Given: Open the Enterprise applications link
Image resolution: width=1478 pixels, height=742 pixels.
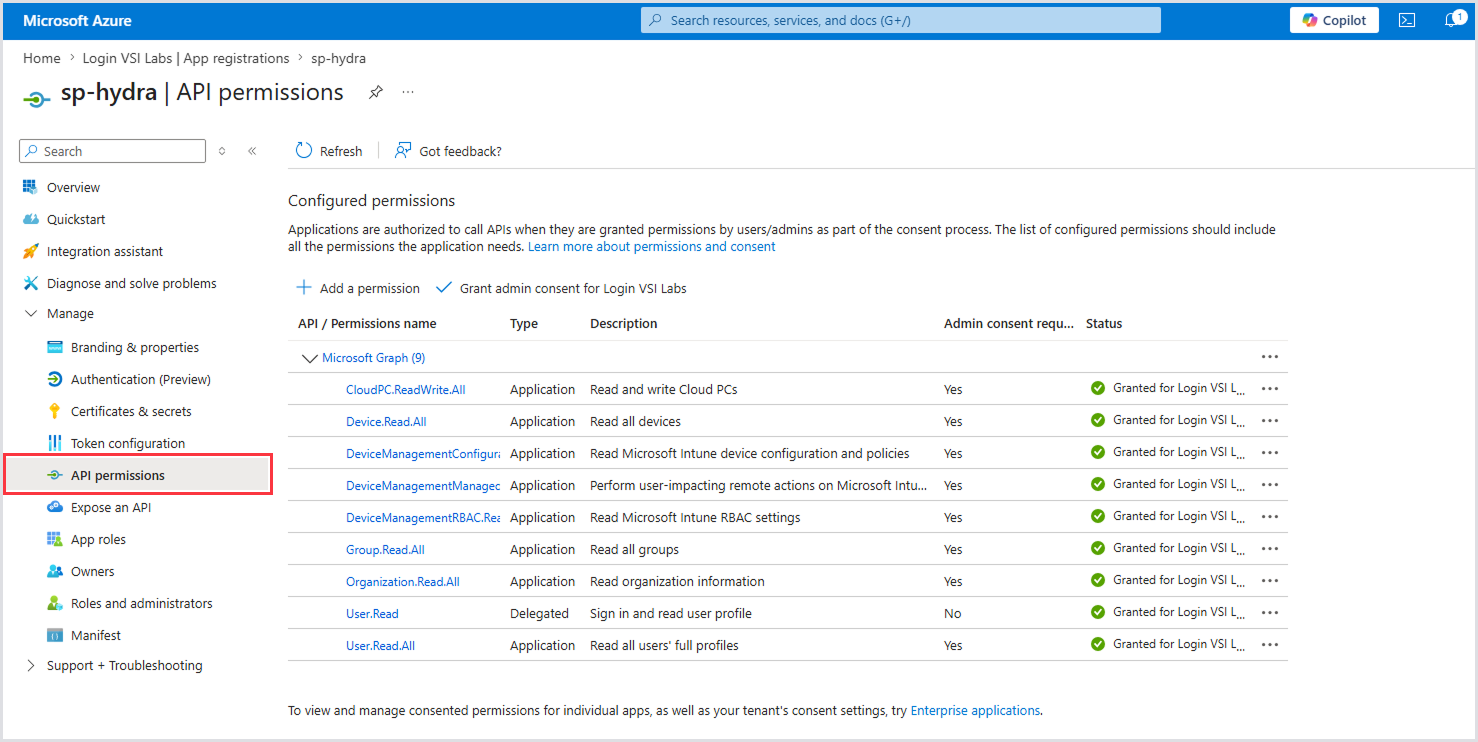Looking at the screenshot, I should coord(975,710).
